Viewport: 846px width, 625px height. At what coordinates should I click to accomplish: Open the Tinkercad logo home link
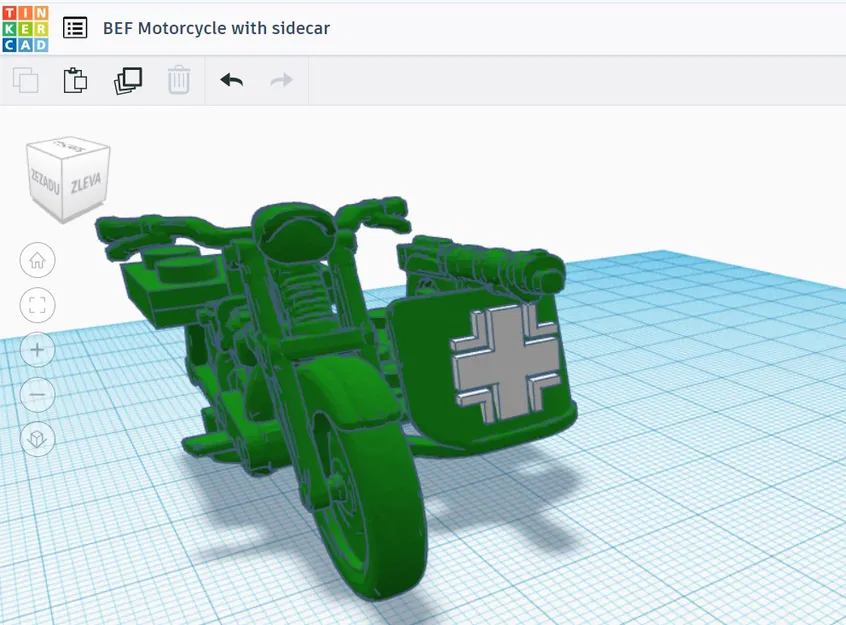tap(25, 29)
